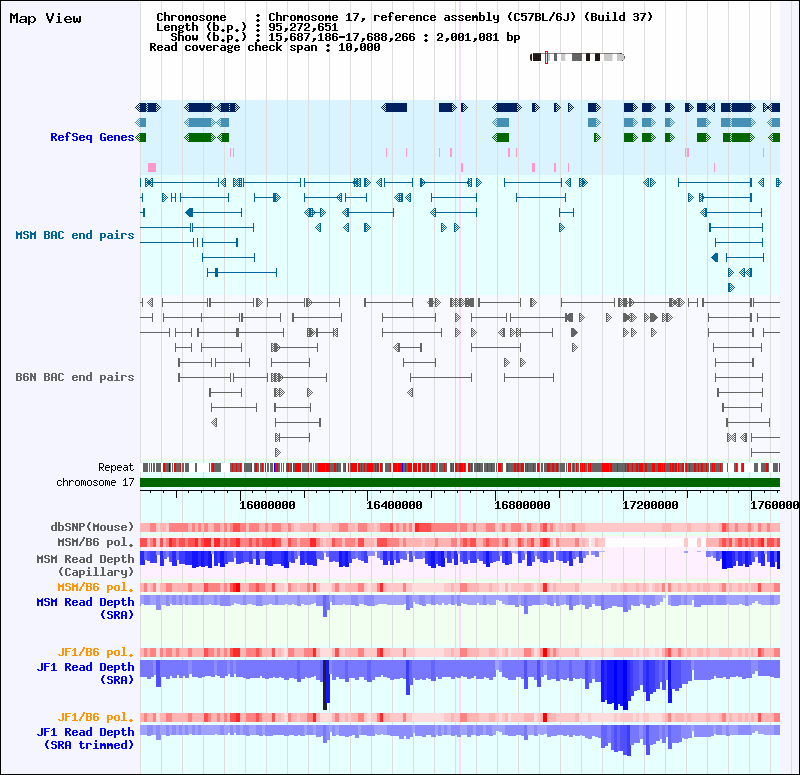Click the 16400000 ruler label

[394, 505]
